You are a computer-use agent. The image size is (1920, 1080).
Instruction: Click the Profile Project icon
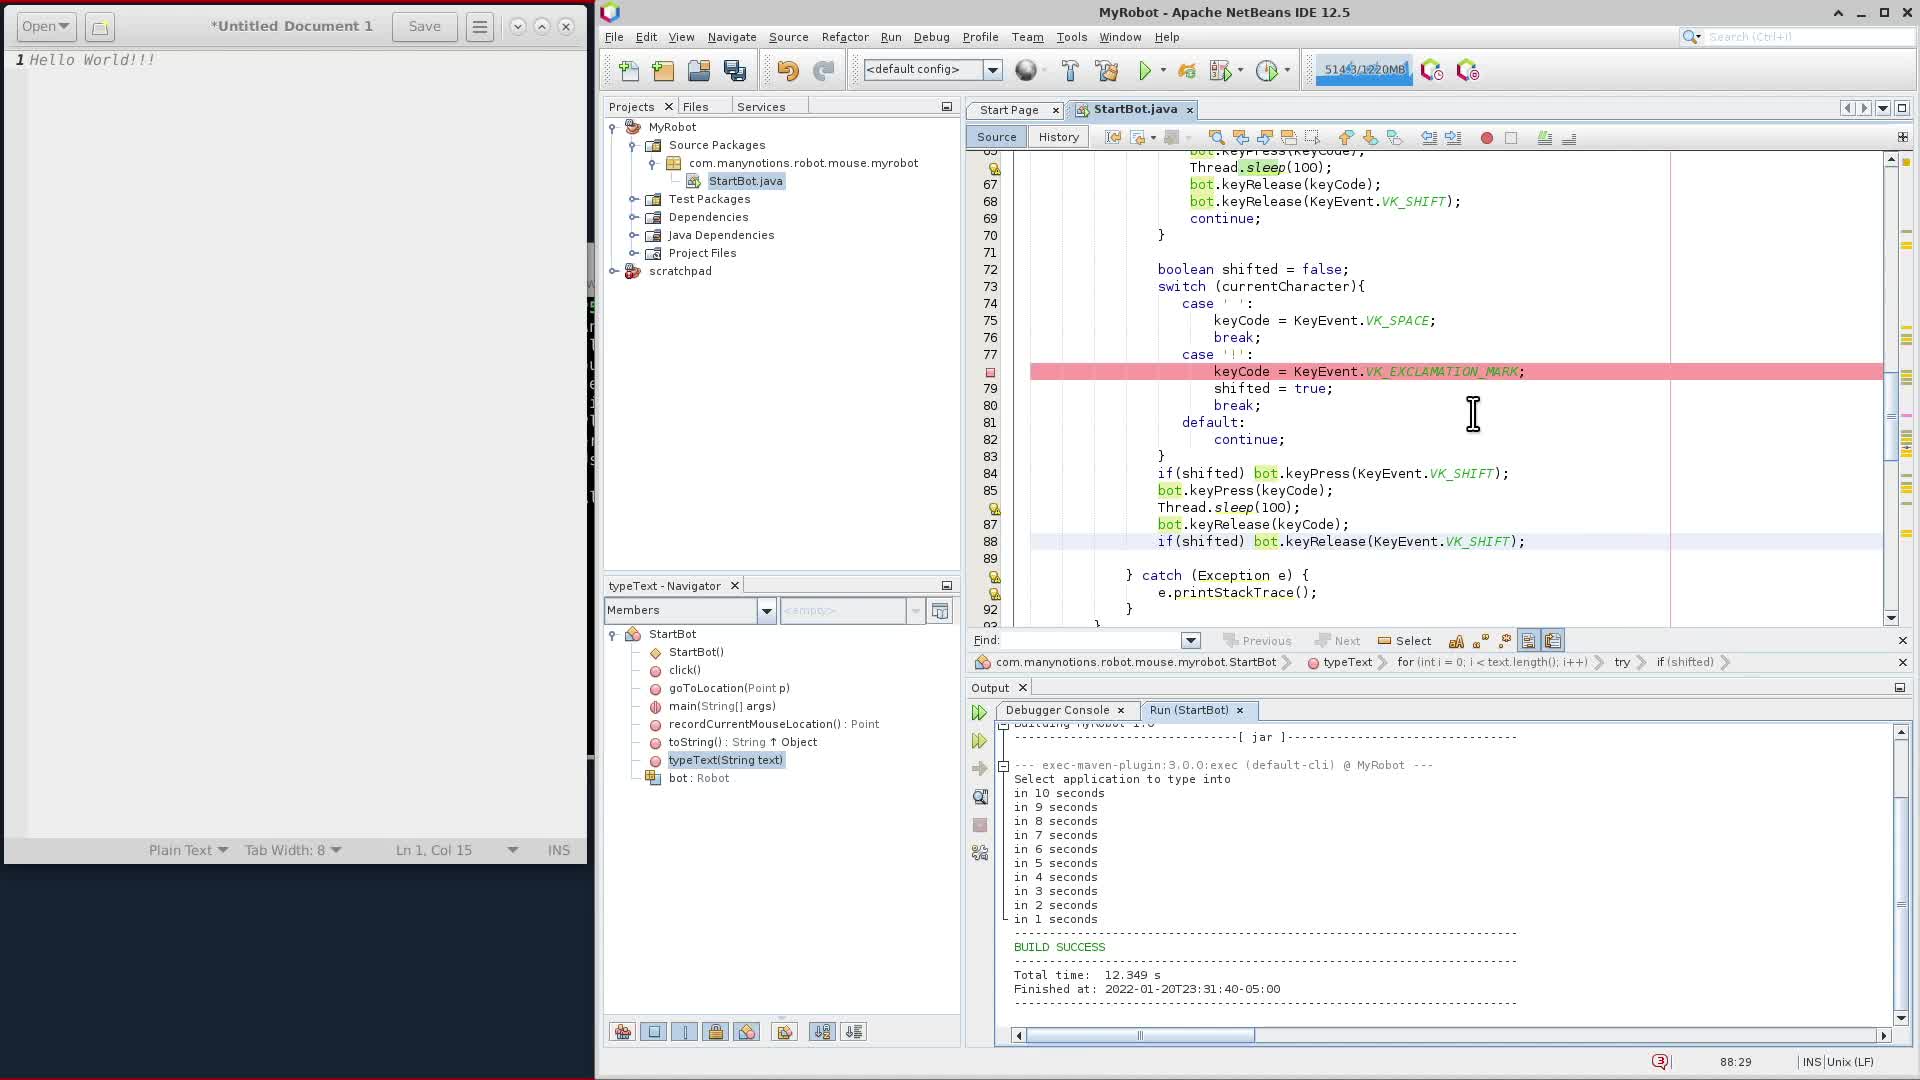pos(1266,70)
